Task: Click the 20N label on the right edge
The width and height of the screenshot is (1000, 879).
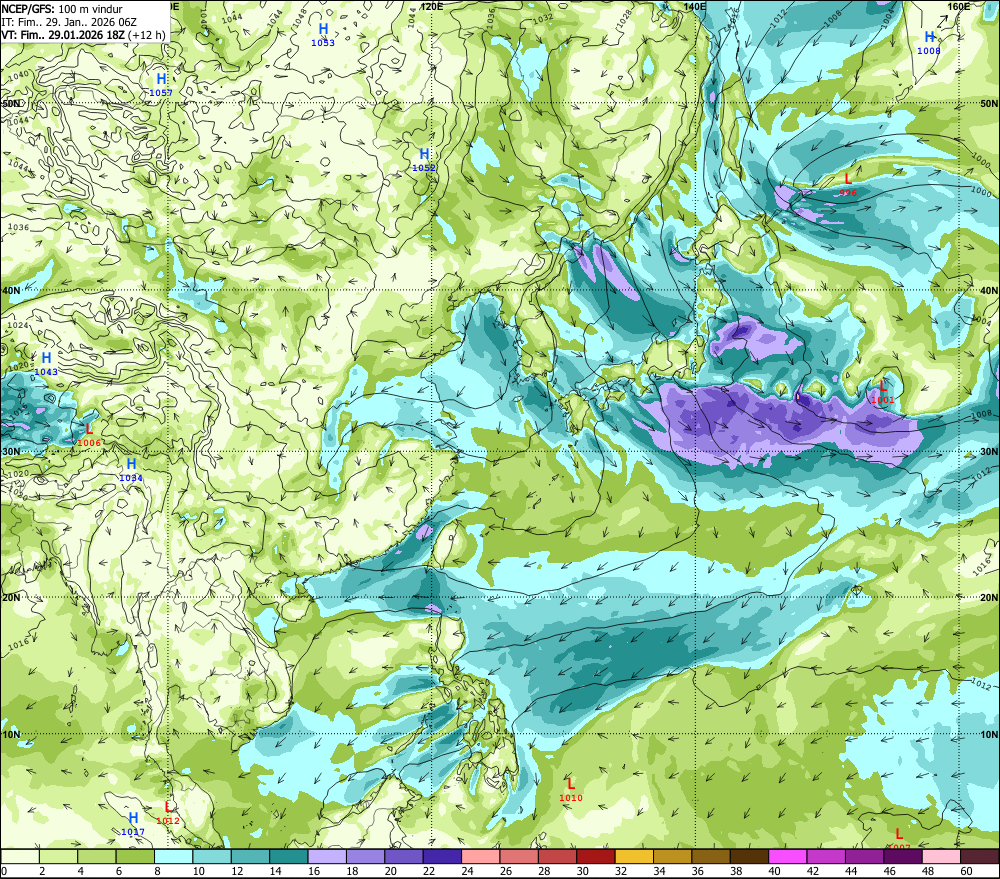Action: coord(989,598)
